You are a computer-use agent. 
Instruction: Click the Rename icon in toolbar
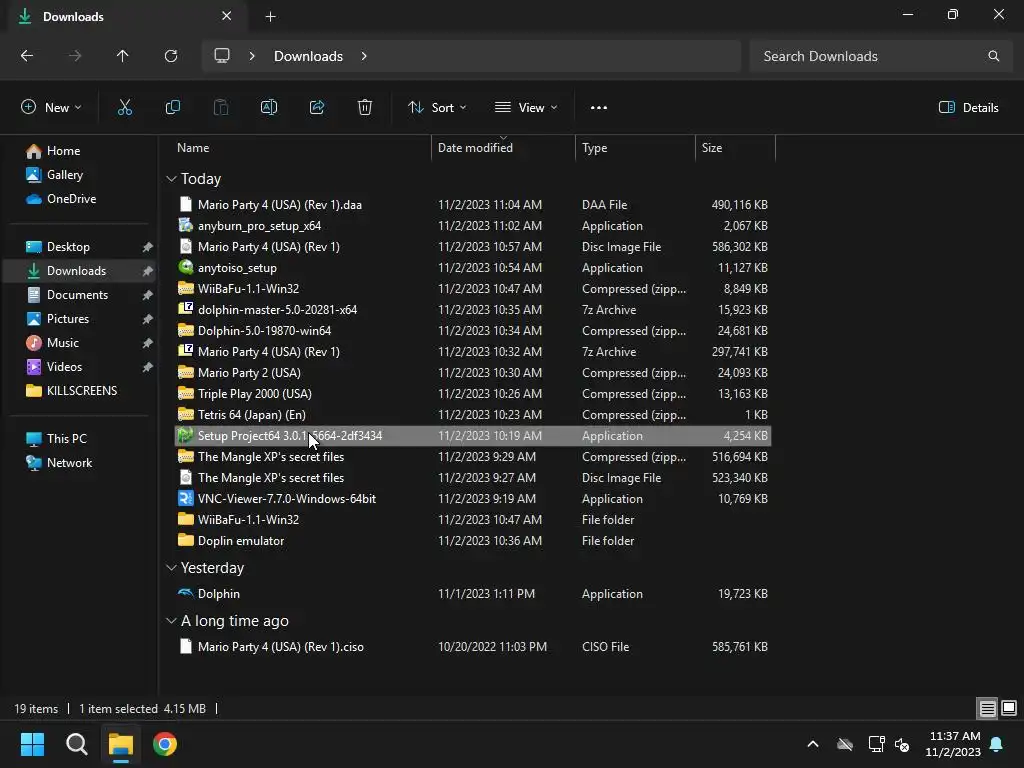[269, 108]
